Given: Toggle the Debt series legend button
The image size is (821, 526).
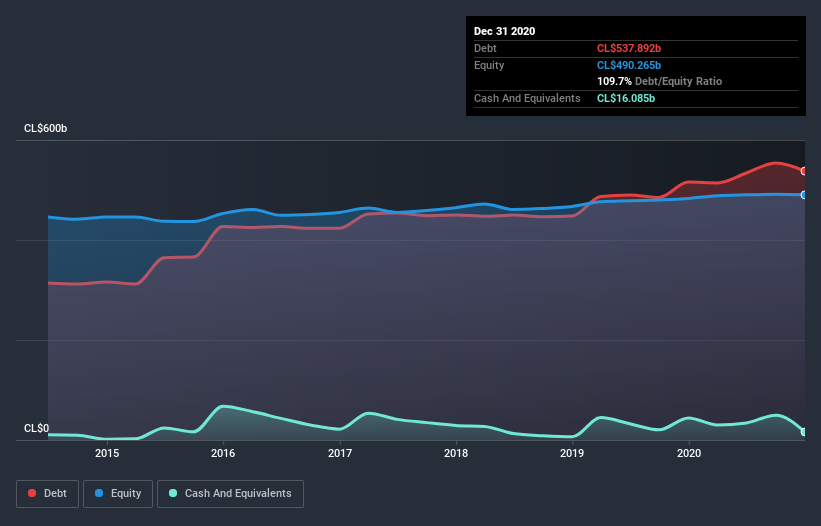Looking at the screenshot, I should point(48,494).
